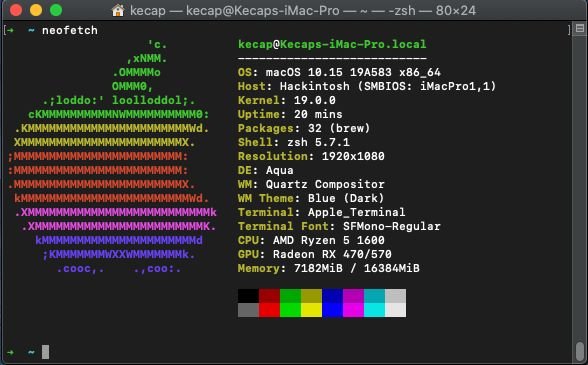Click the CPU value 'AMD Ryzen 5 1600'
Image resolution: width=588 pixels, height=365 pixels.
pos(328,240)
